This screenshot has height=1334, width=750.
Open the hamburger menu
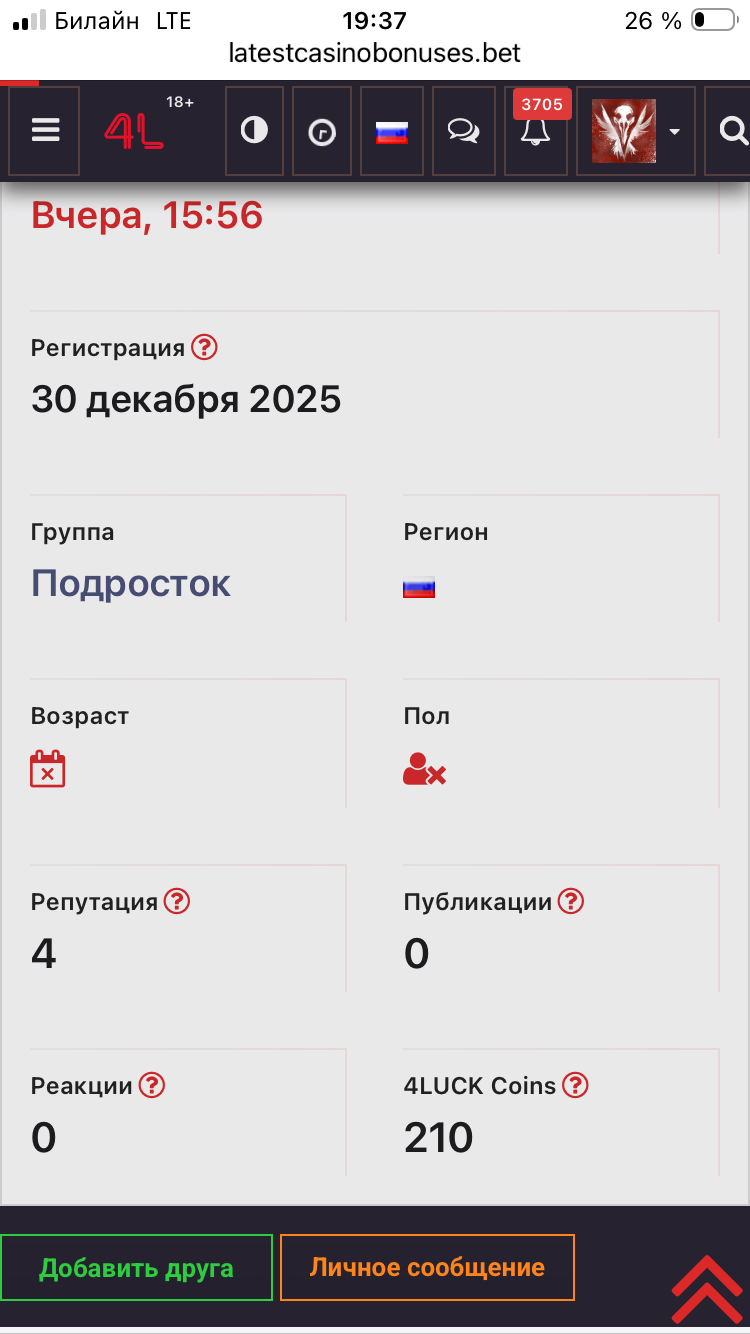pos(45,131)
